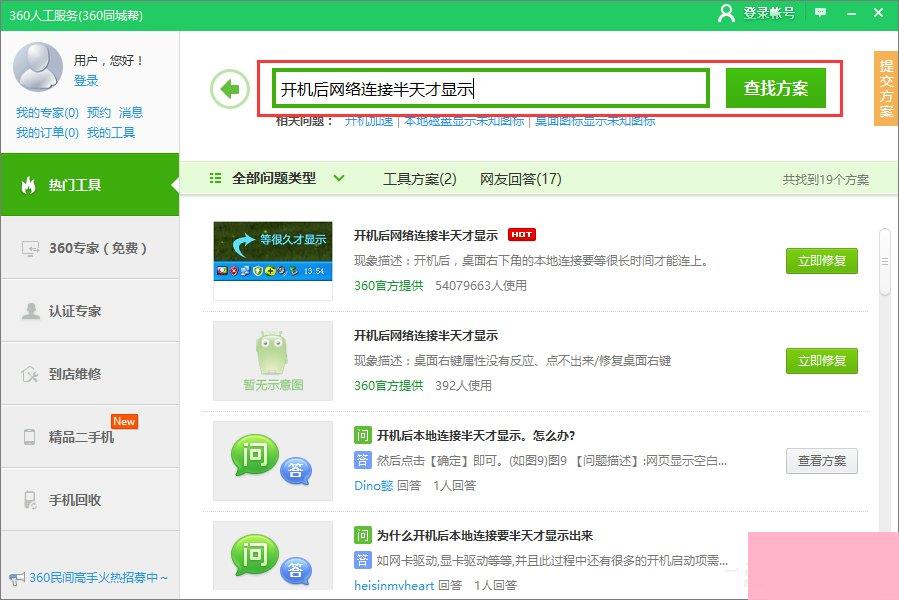Click related link 桌面图标显示未知图标
899x600 pixels.
tap(595, 121)
